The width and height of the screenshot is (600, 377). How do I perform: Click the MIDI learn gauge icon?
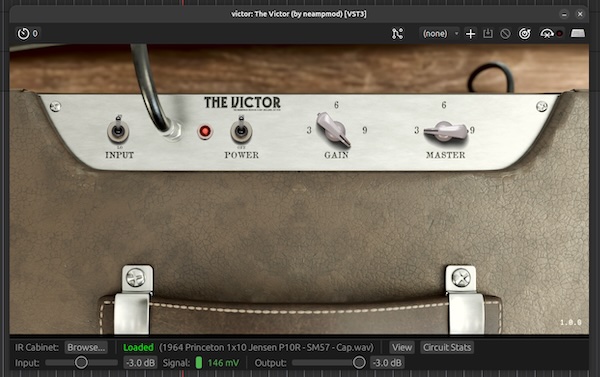click(x=546, y=34)
